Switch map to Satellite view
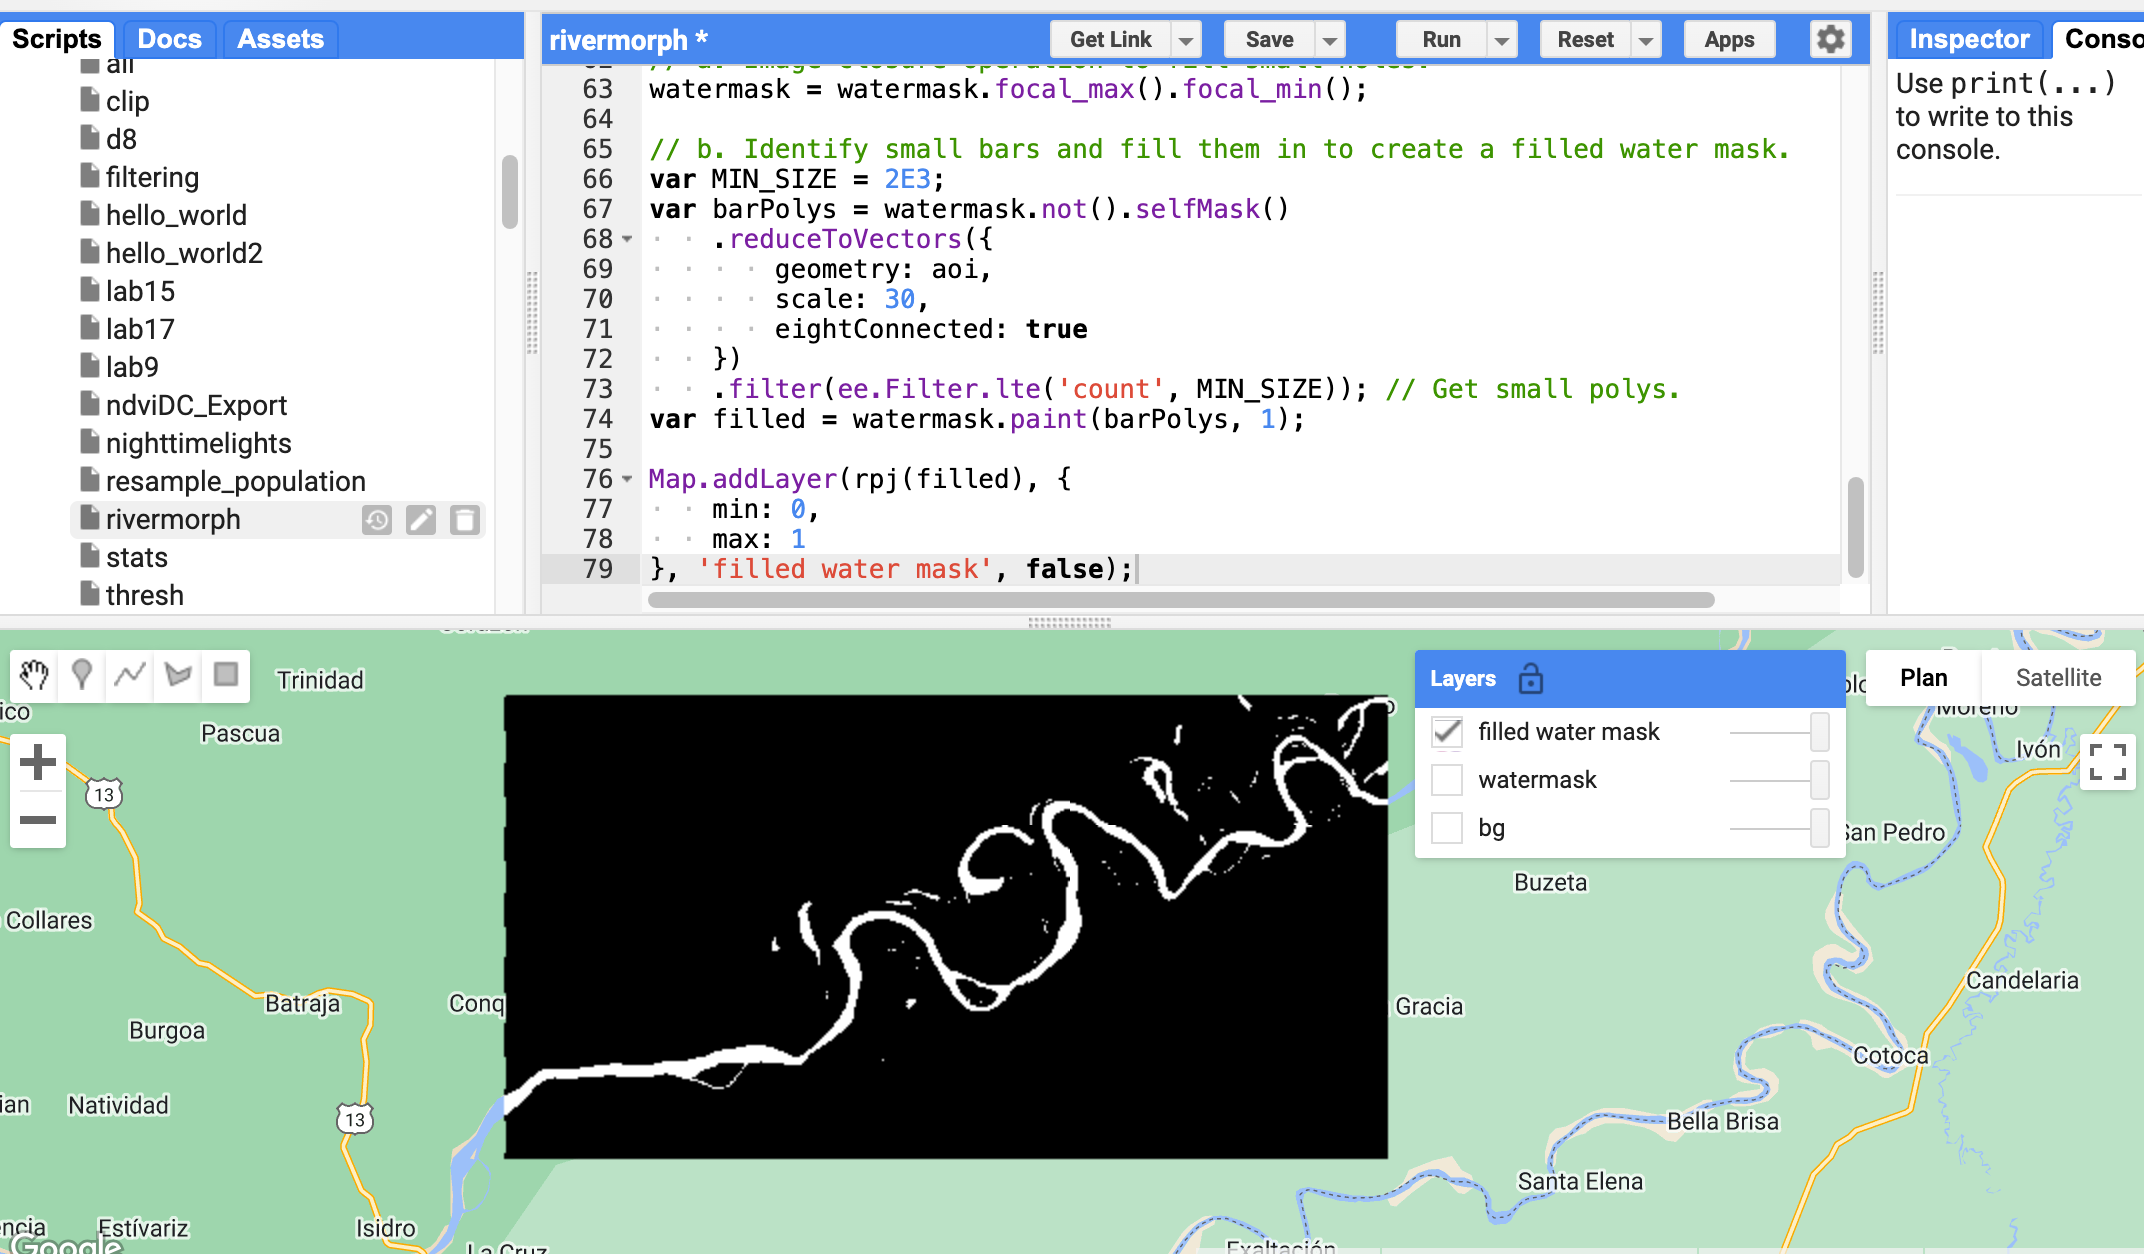 point(2058,678)
